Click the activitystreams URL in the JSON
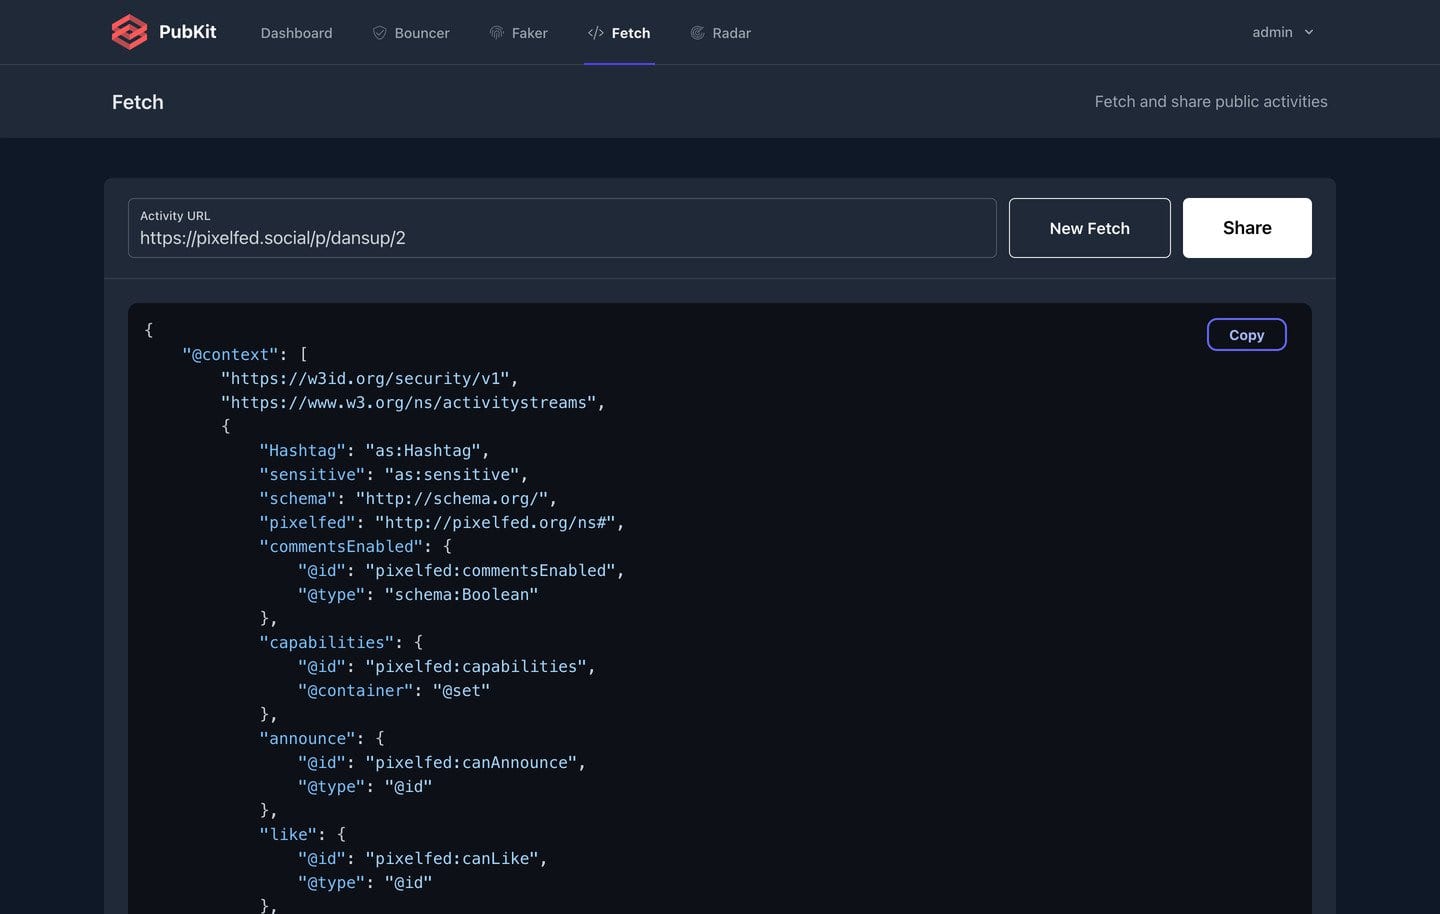 point(413,402)
